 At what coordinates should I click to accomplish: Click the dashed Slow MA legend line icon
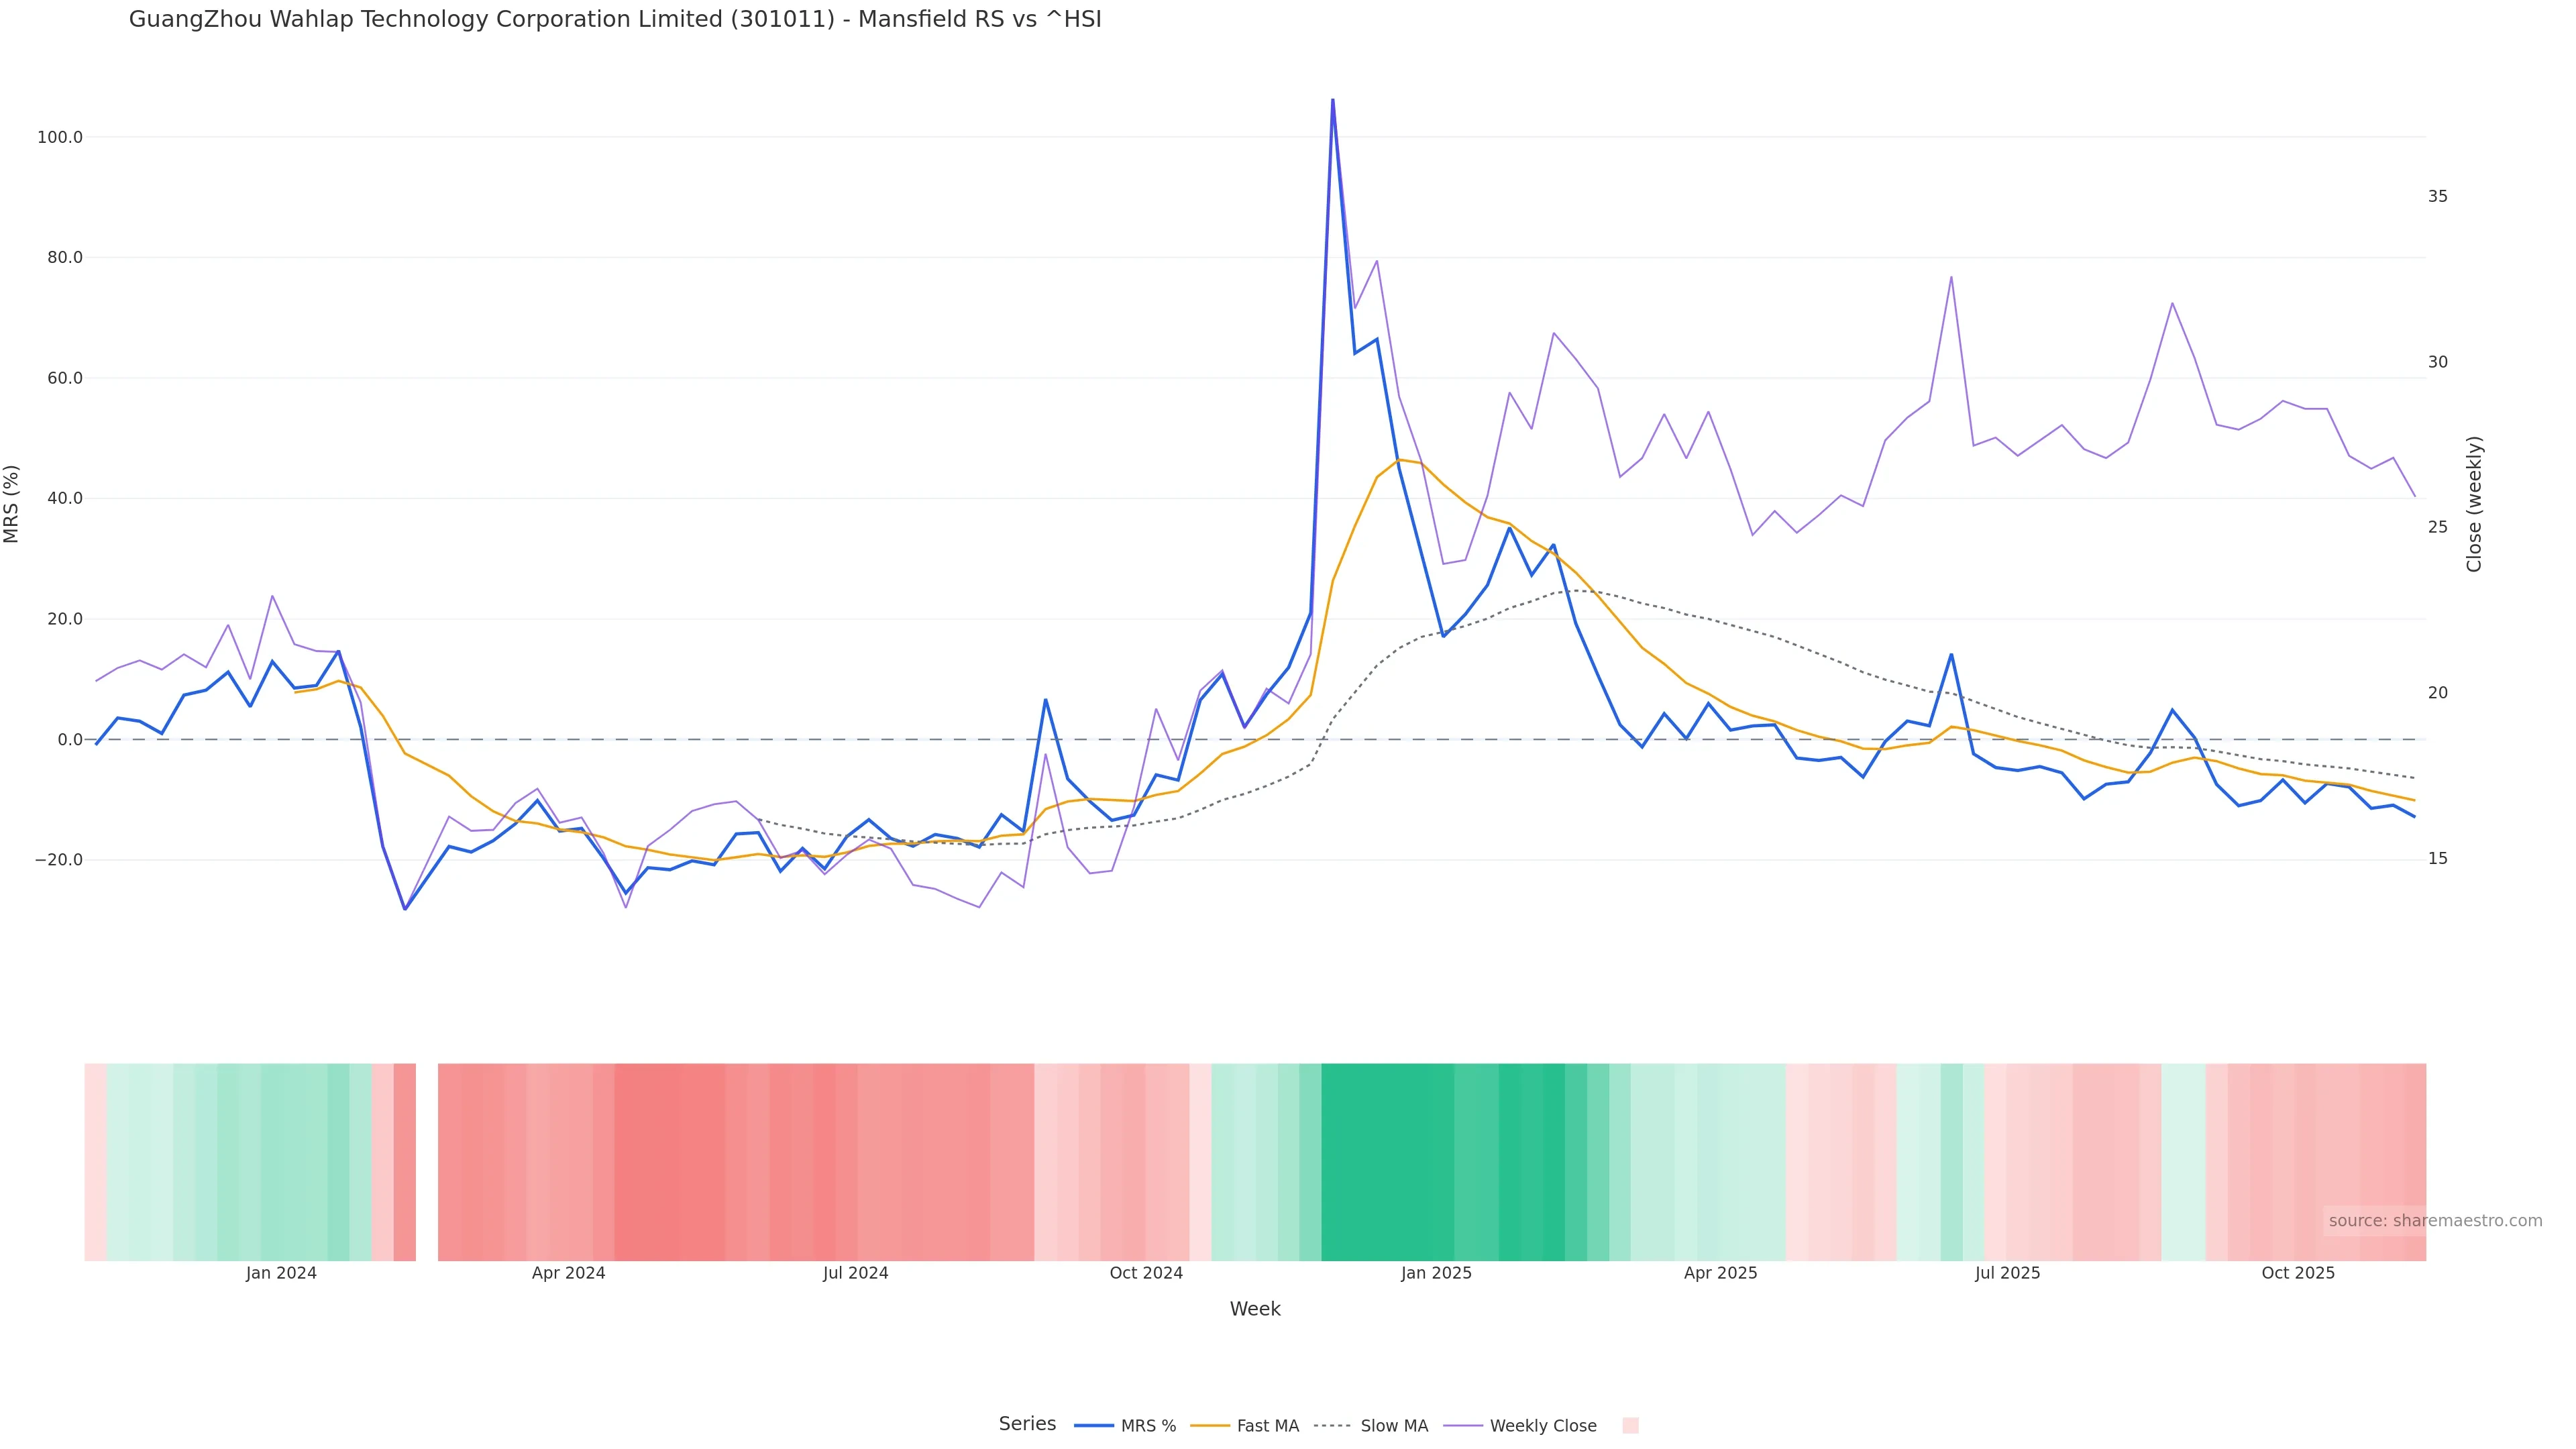click(x=1332, y=1426)
